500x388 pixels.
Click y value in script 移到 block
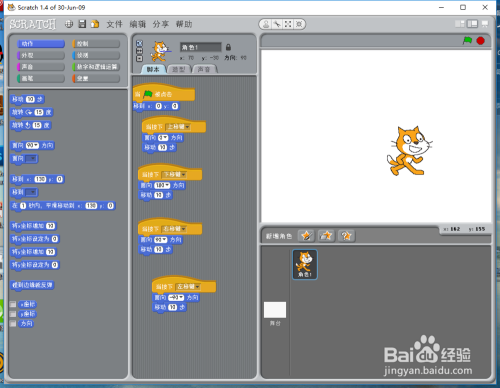point(175,106)
